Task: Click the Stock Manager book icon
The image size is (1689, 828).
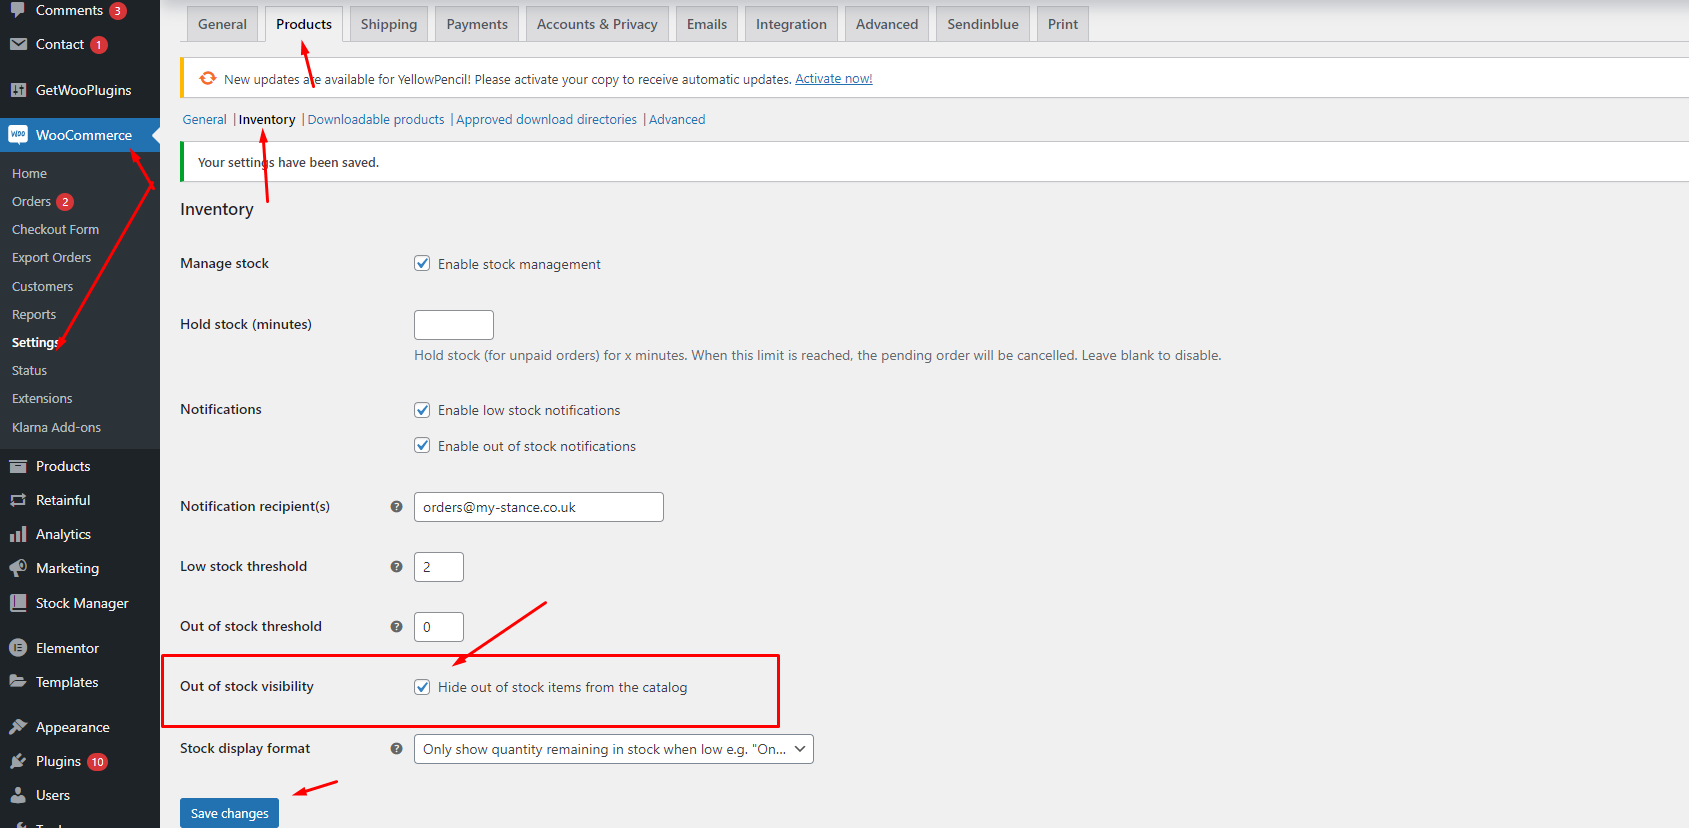Action: point(18,603)
